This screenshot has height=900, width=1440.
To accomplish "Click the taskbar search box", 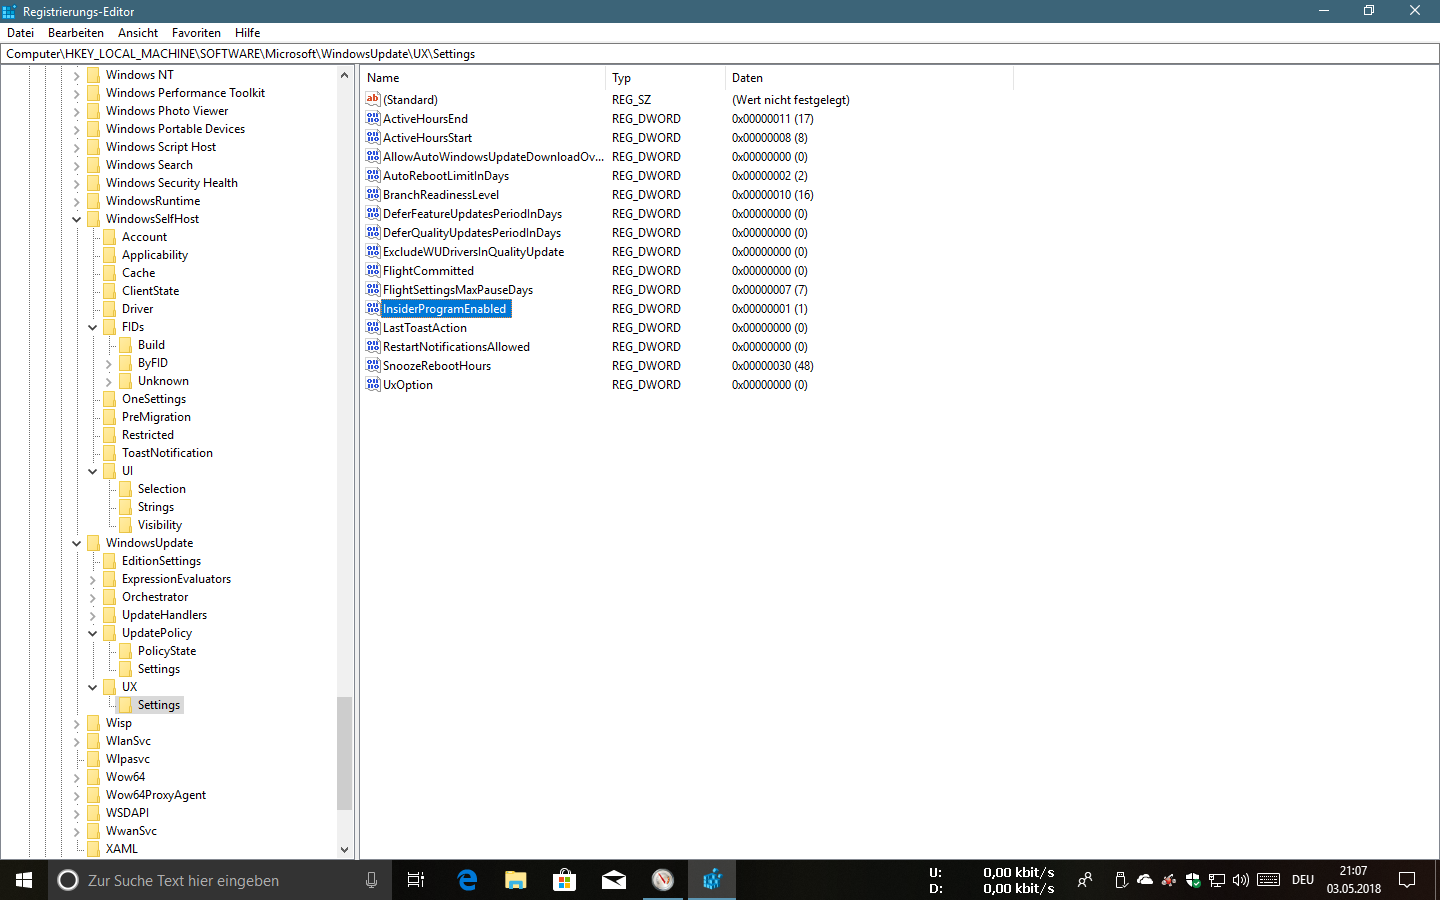I will pyautogui.click(x=220, y=880).
